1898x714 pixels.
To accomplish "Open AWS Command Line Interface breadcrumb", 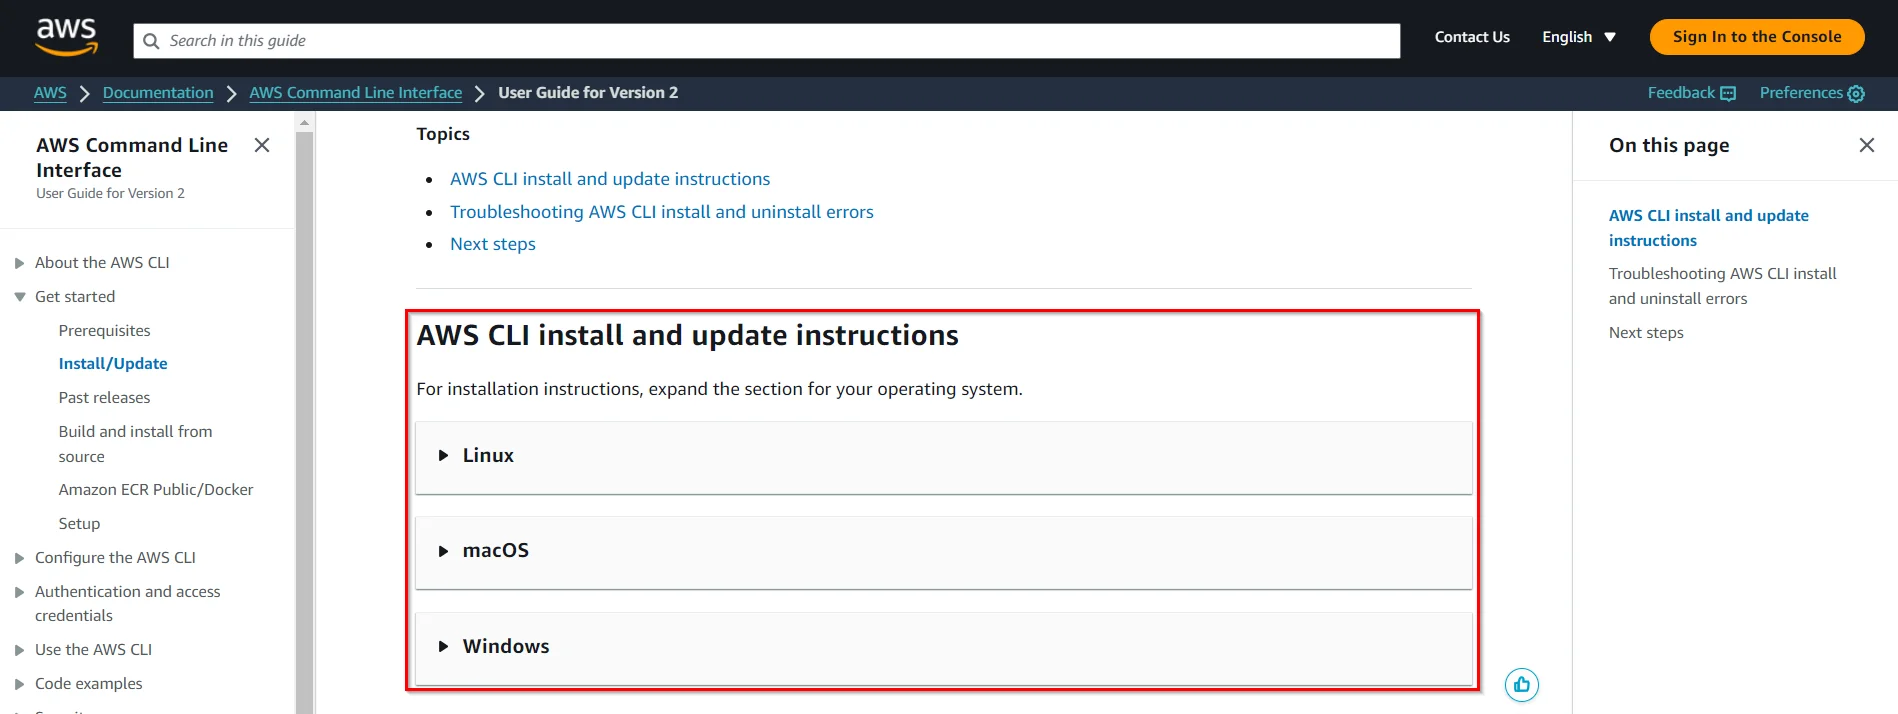I will [x=356, y=93].
